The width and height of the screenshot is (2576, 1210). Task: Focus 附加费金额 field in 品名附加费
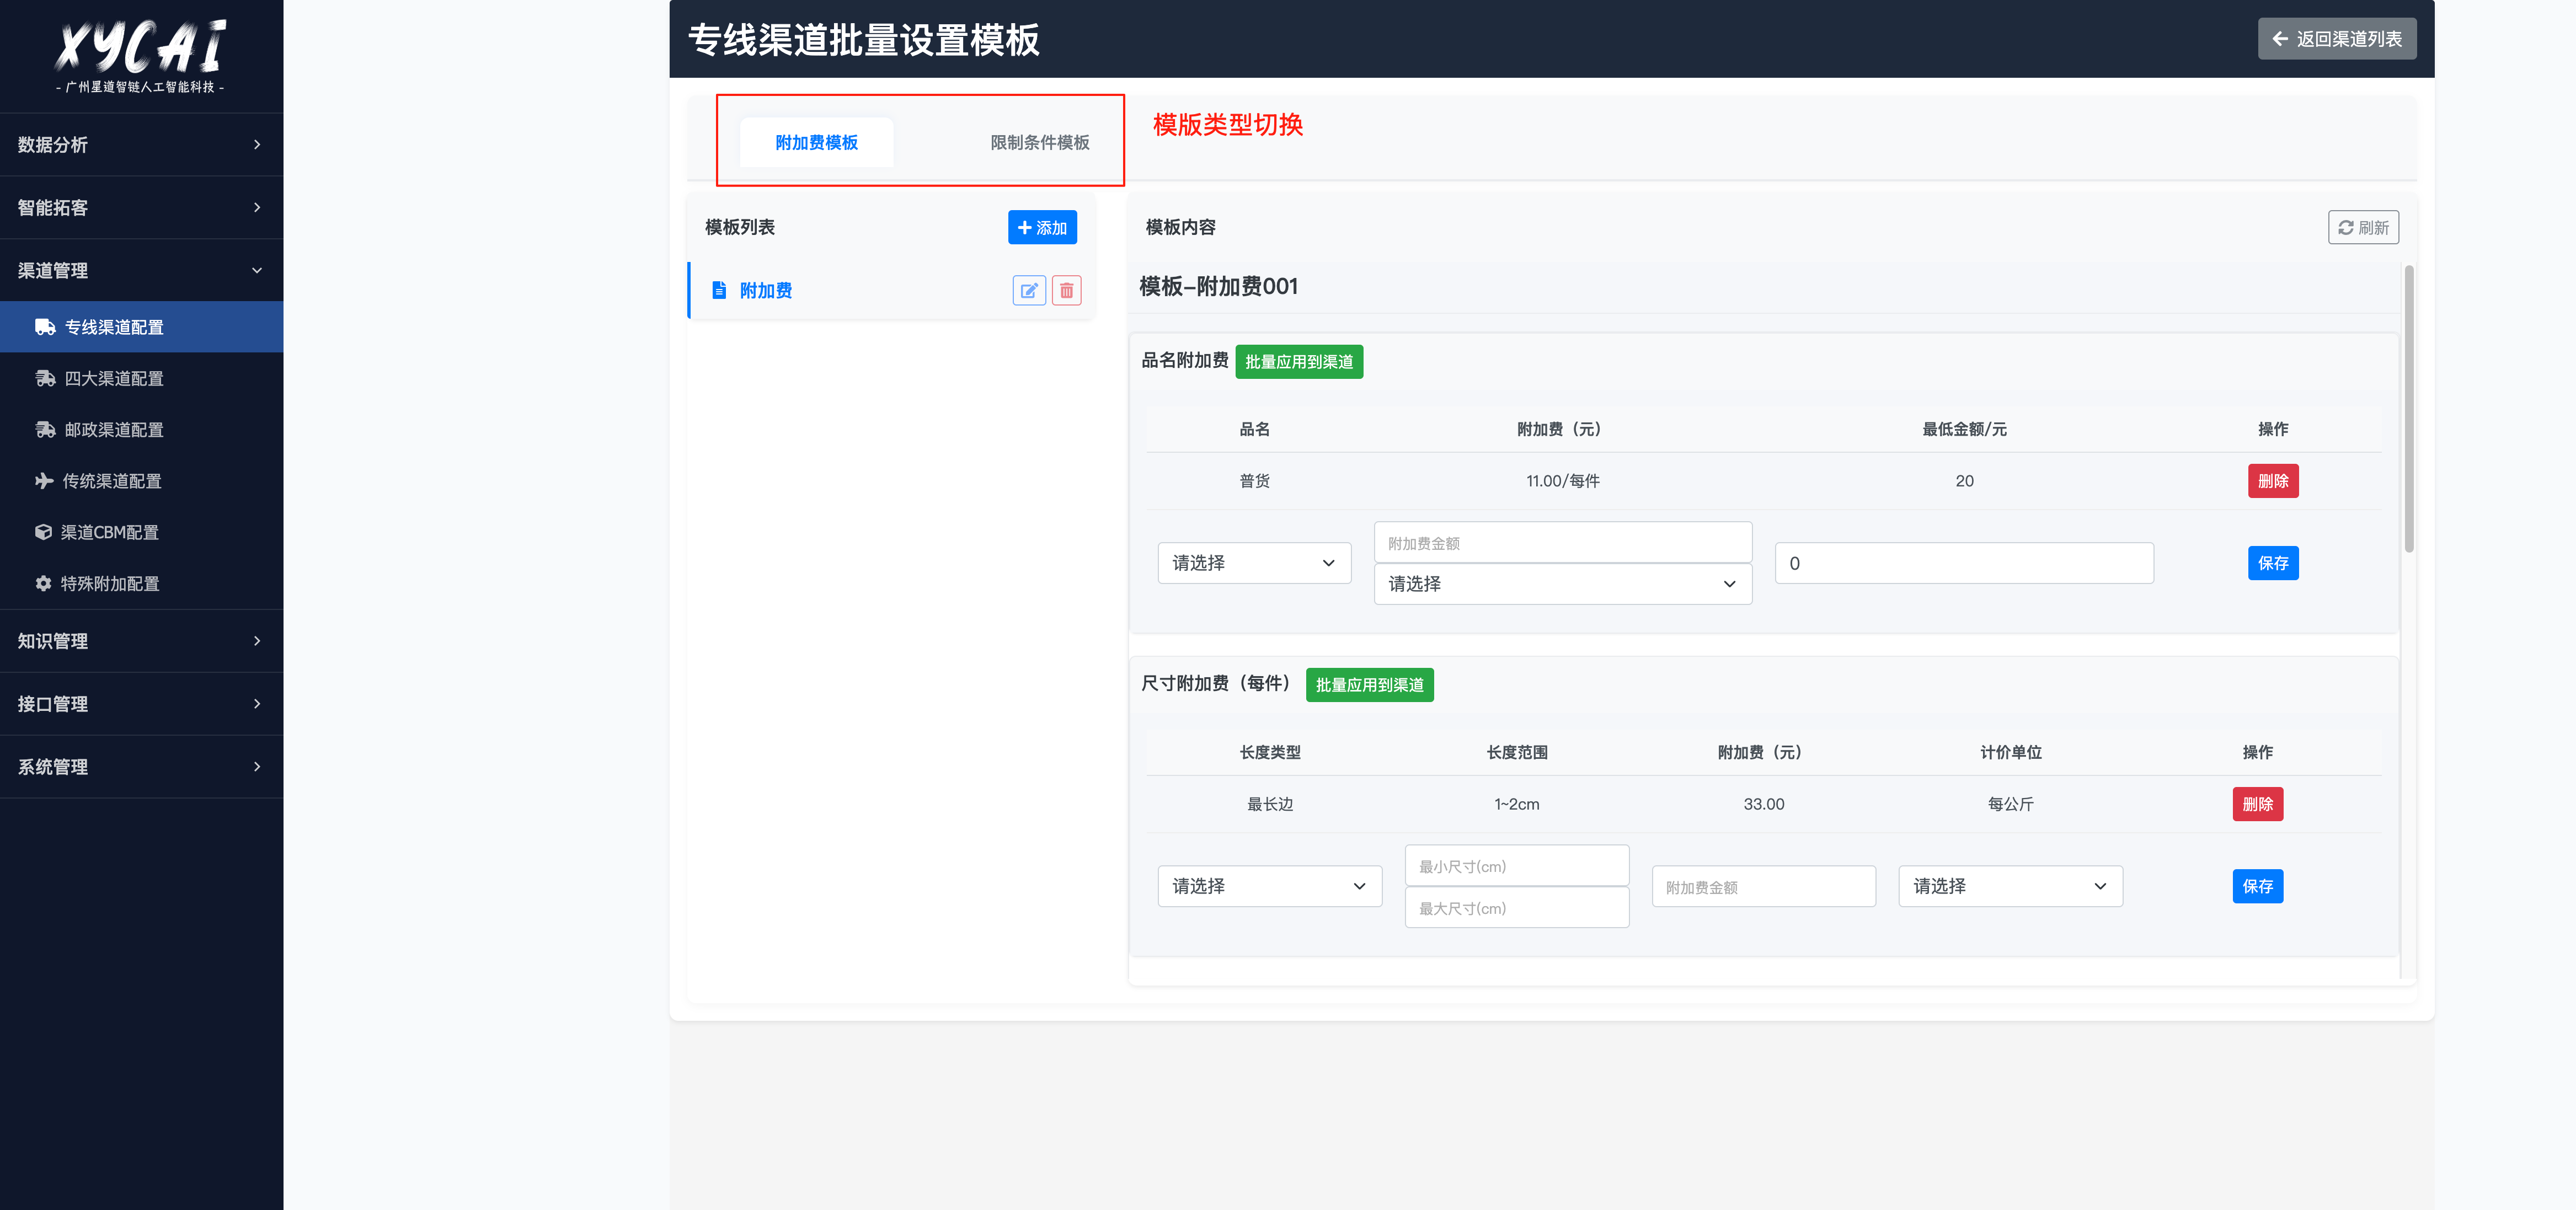click(1562, 543)
